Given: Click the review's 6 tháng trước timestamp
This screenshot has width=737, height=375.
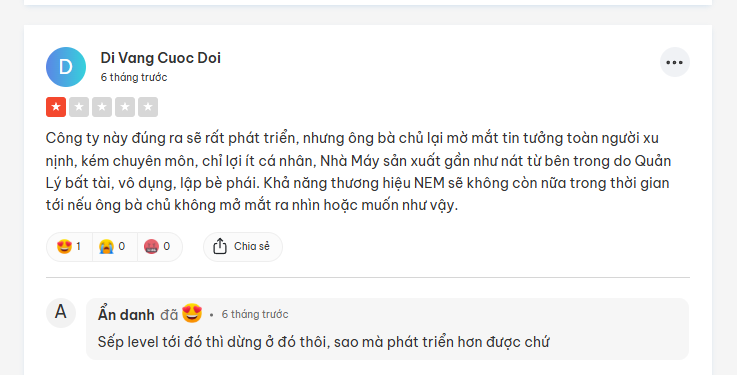Looking at the screenshot, I should coord(134,77).
